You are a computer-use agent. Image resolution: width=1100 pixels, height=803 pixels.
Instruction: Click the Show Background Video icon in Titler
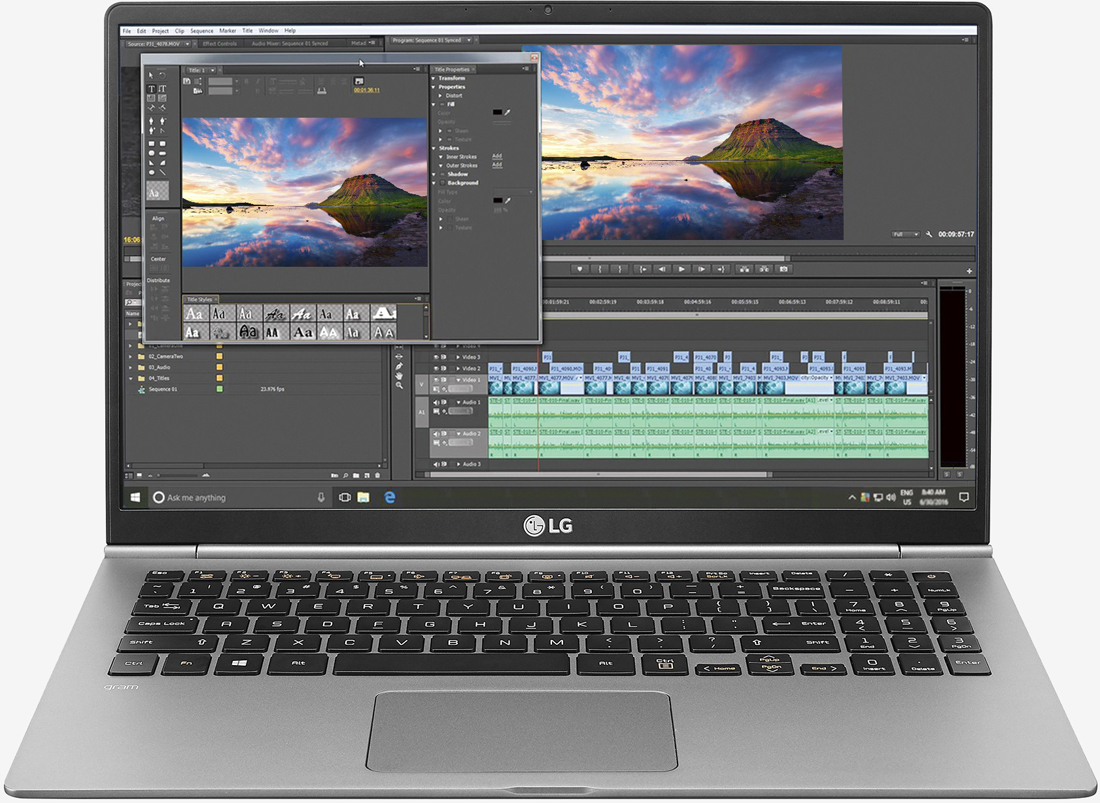pyautogui.click(x=359, y=81)
